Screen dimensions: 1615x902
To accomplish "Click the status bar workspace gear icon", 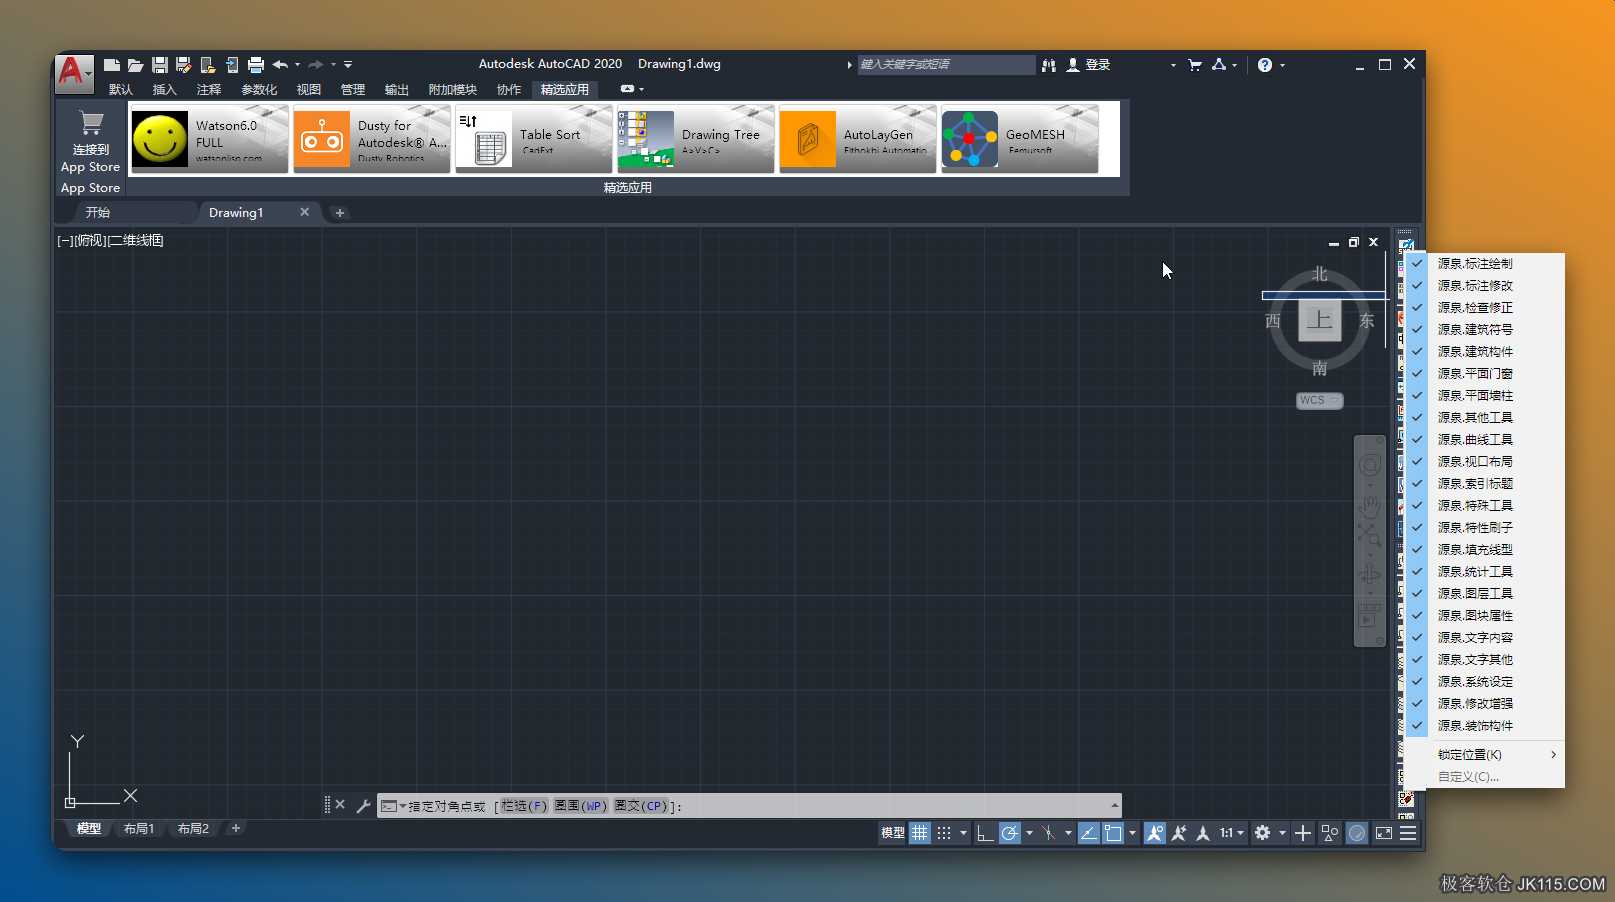I will (1262, 833).
